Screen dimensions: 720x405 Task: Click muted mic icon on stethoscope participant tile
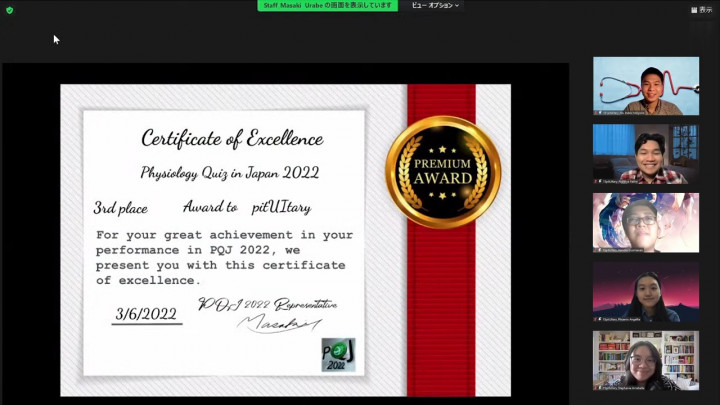pyautogui.click(x=598, y=113)
